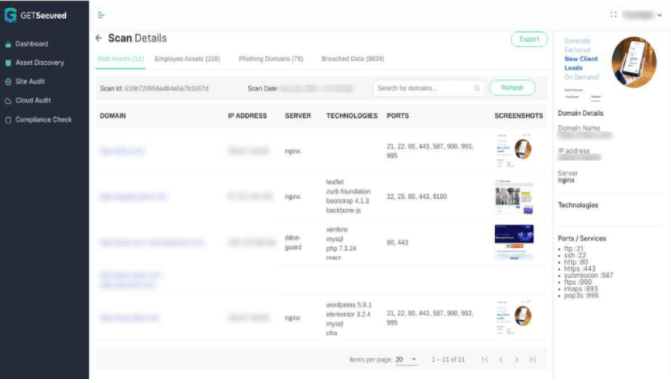Click the SERVER column header
This screenshot has width=671, height=383.
point(298,116)
